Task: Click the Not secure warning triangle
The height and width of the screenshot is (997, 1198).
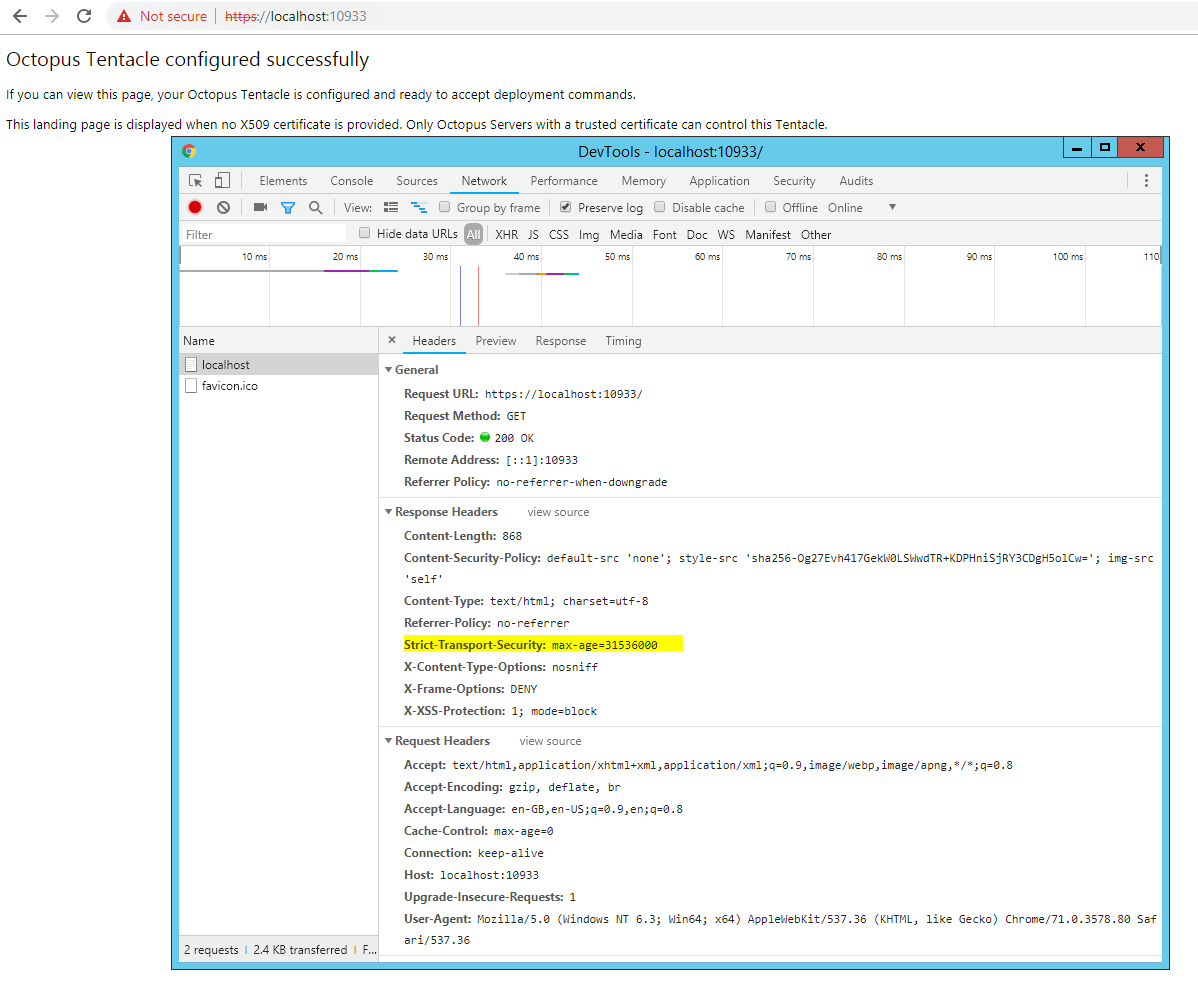Action: (x=124, y=16)
